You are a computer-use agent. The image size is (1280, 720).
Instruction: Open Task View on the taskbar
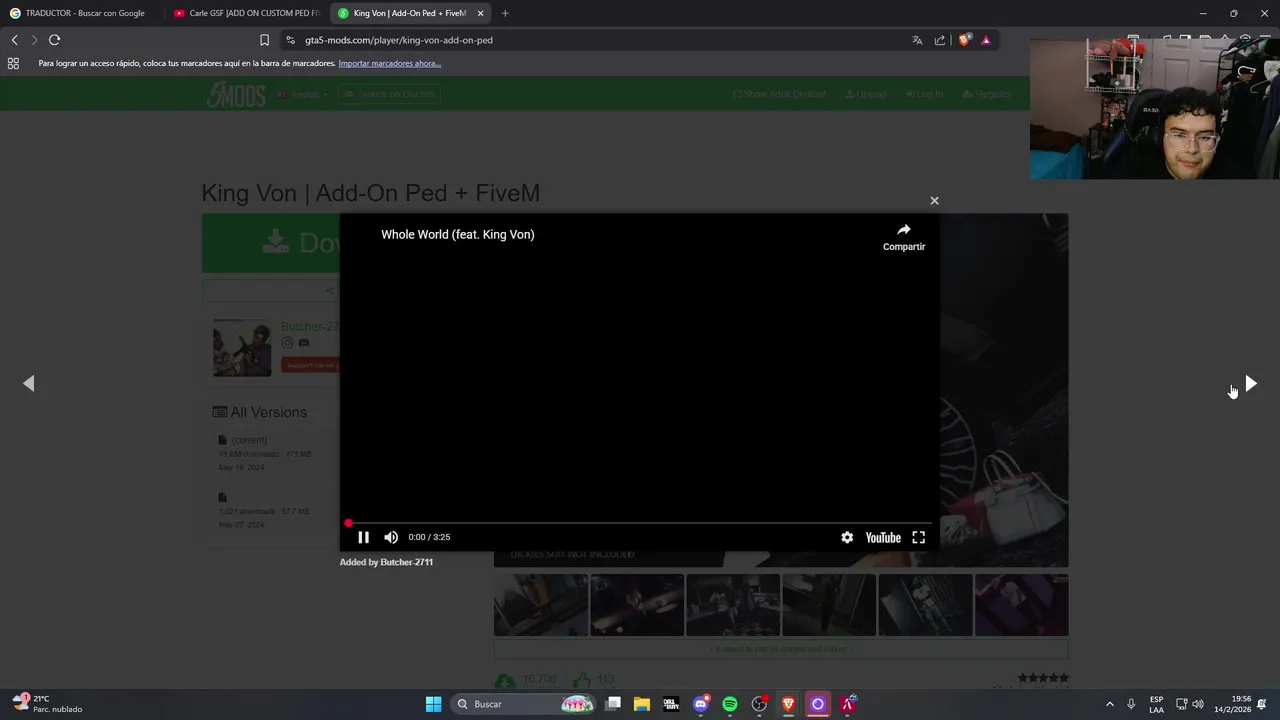click(x=613, y=704)
